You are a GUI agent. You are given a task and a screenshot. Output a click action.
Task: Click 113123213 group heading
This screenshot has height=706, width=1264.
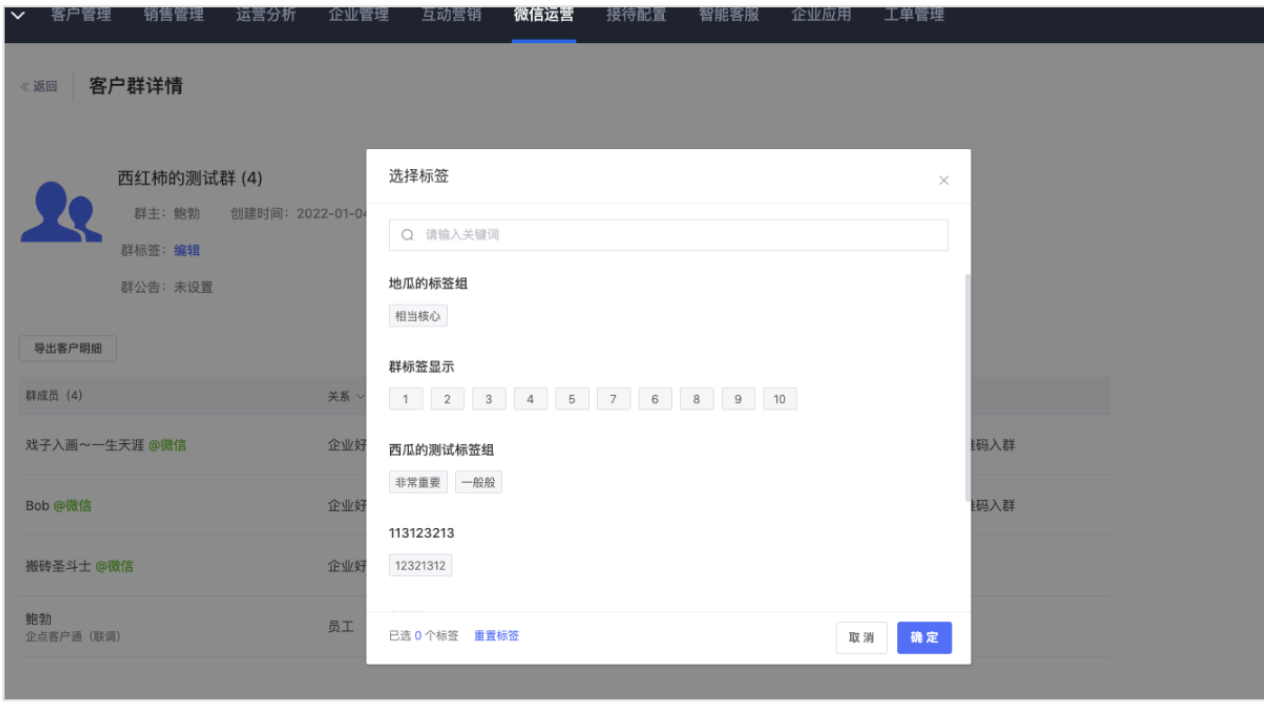(421, 533)
